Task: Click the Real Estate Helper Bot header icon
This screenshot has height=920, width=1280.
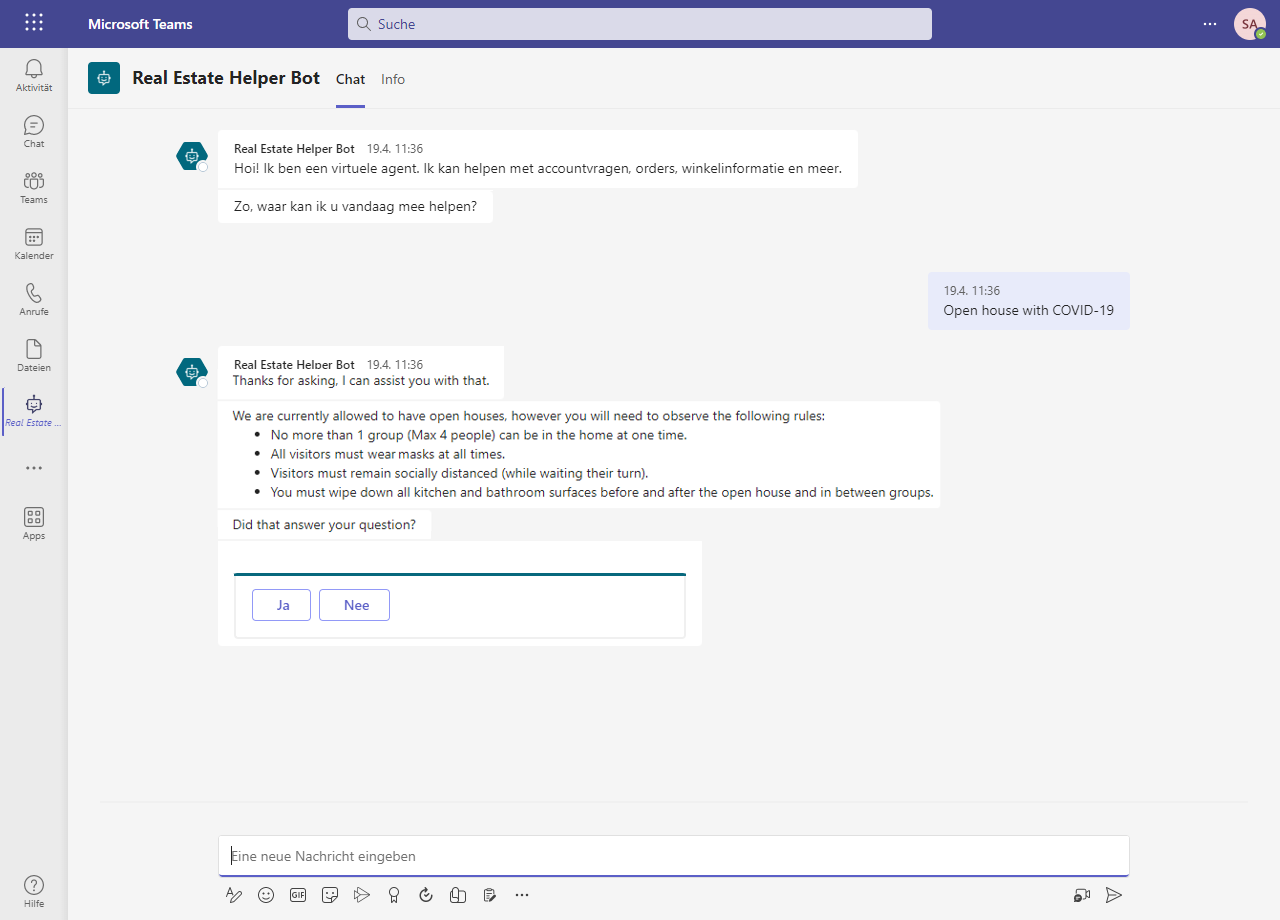Action: click(x=104, y=78)
